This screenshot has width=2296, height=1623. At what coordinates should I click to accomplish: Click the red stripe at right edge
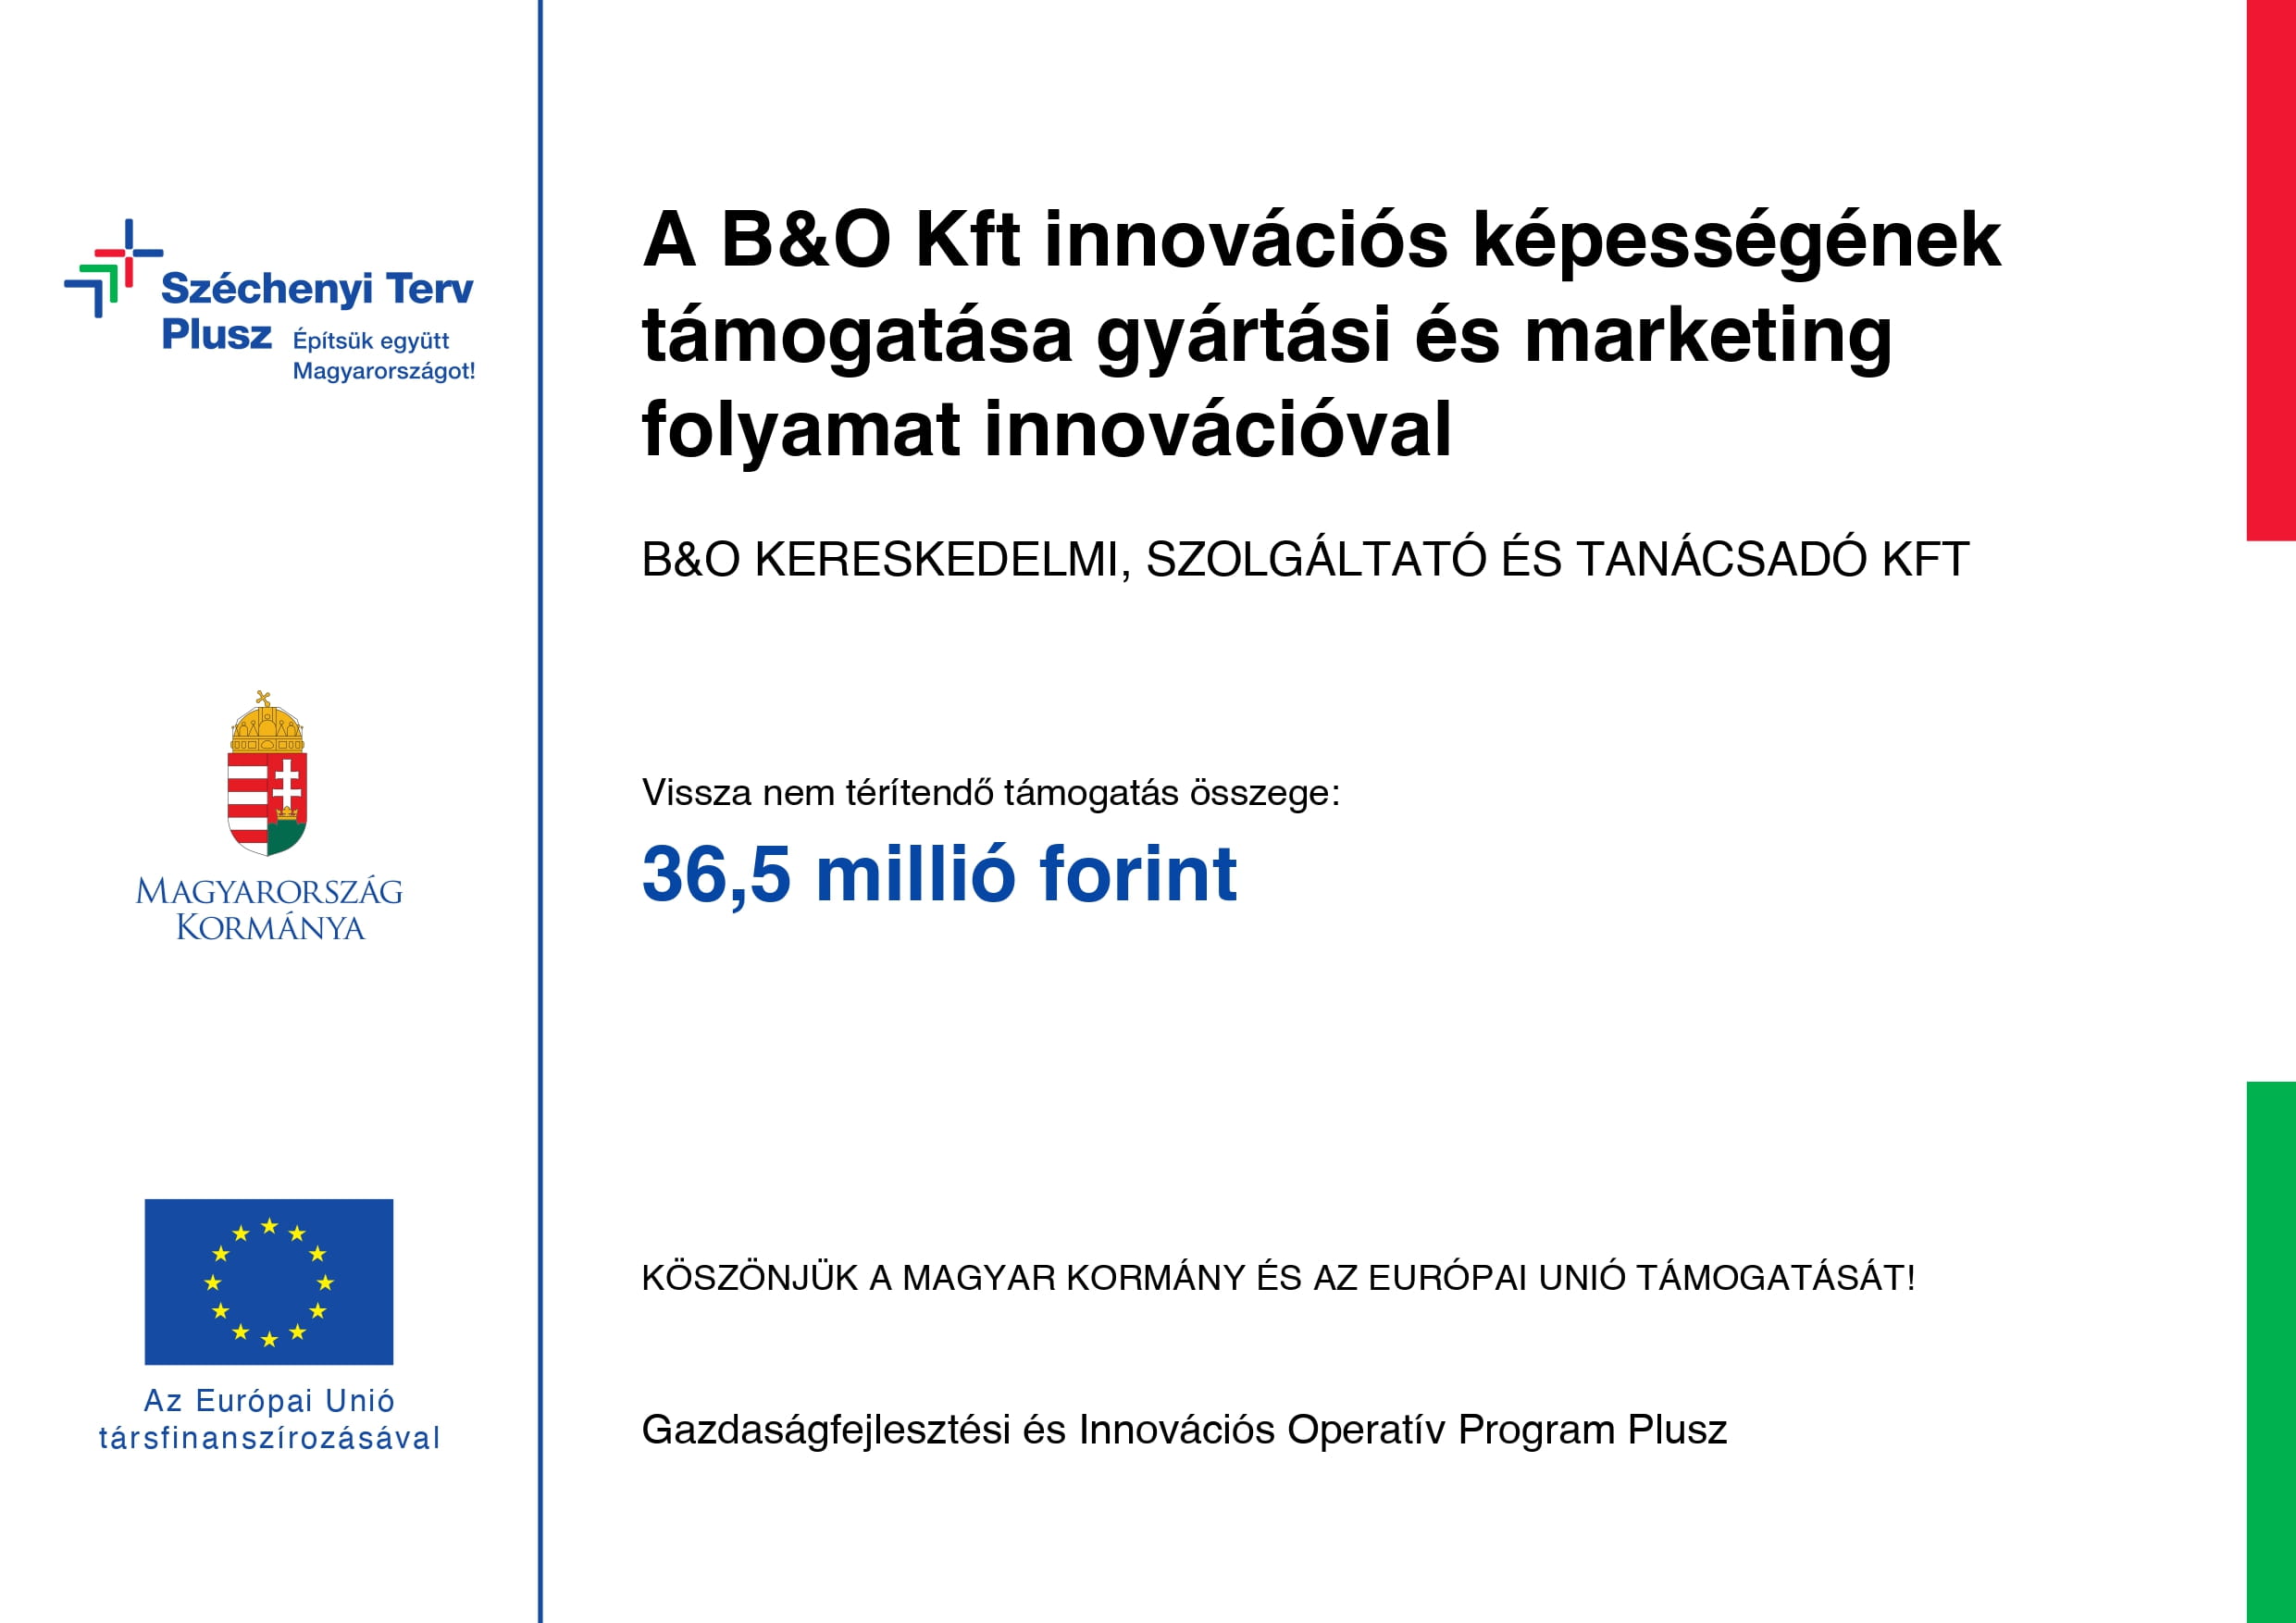(2270, 270)
